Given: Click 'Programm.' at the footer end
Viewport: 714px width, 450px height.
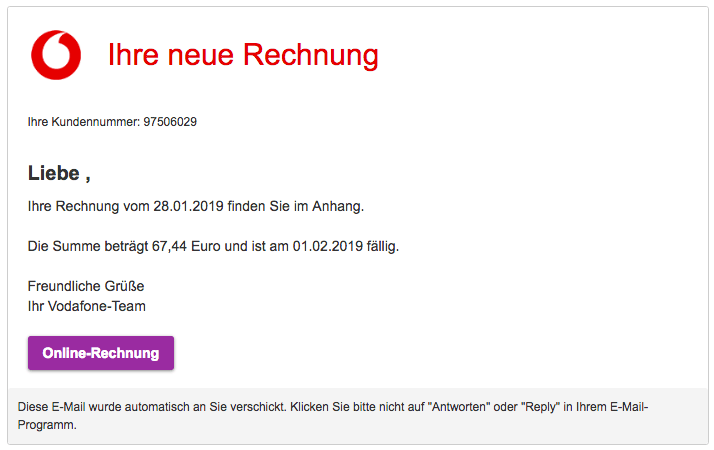Looking at the screenshot, I should click(47, 425).
